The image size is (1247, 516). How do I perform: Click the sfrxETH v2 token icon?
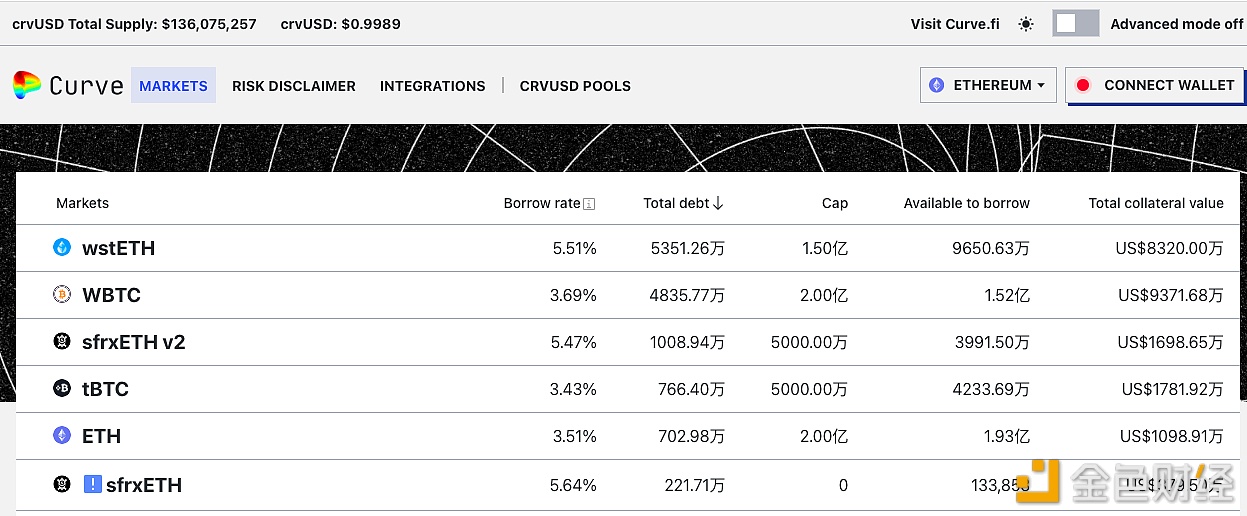point(62,341)
